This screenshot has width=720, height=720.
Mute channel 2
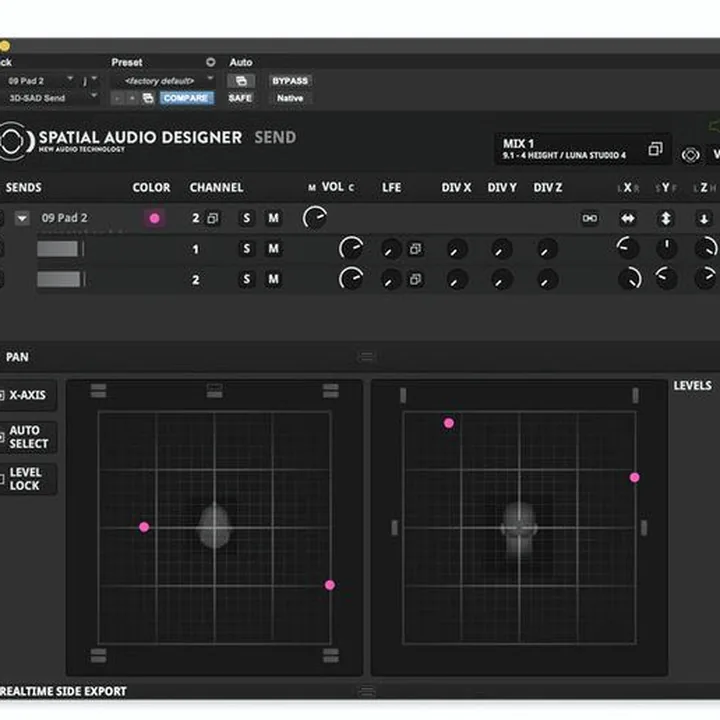point(273,279)
